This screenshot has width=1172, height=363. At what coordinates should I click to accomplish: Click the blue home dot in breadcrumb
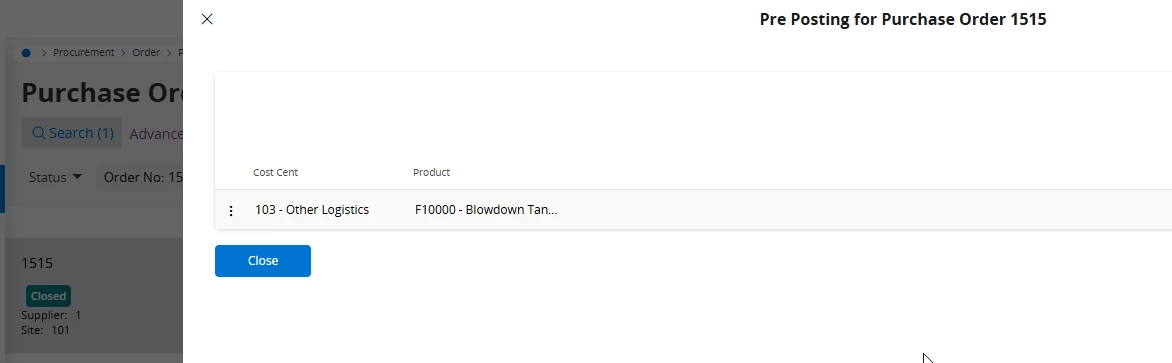click(26, 52)
